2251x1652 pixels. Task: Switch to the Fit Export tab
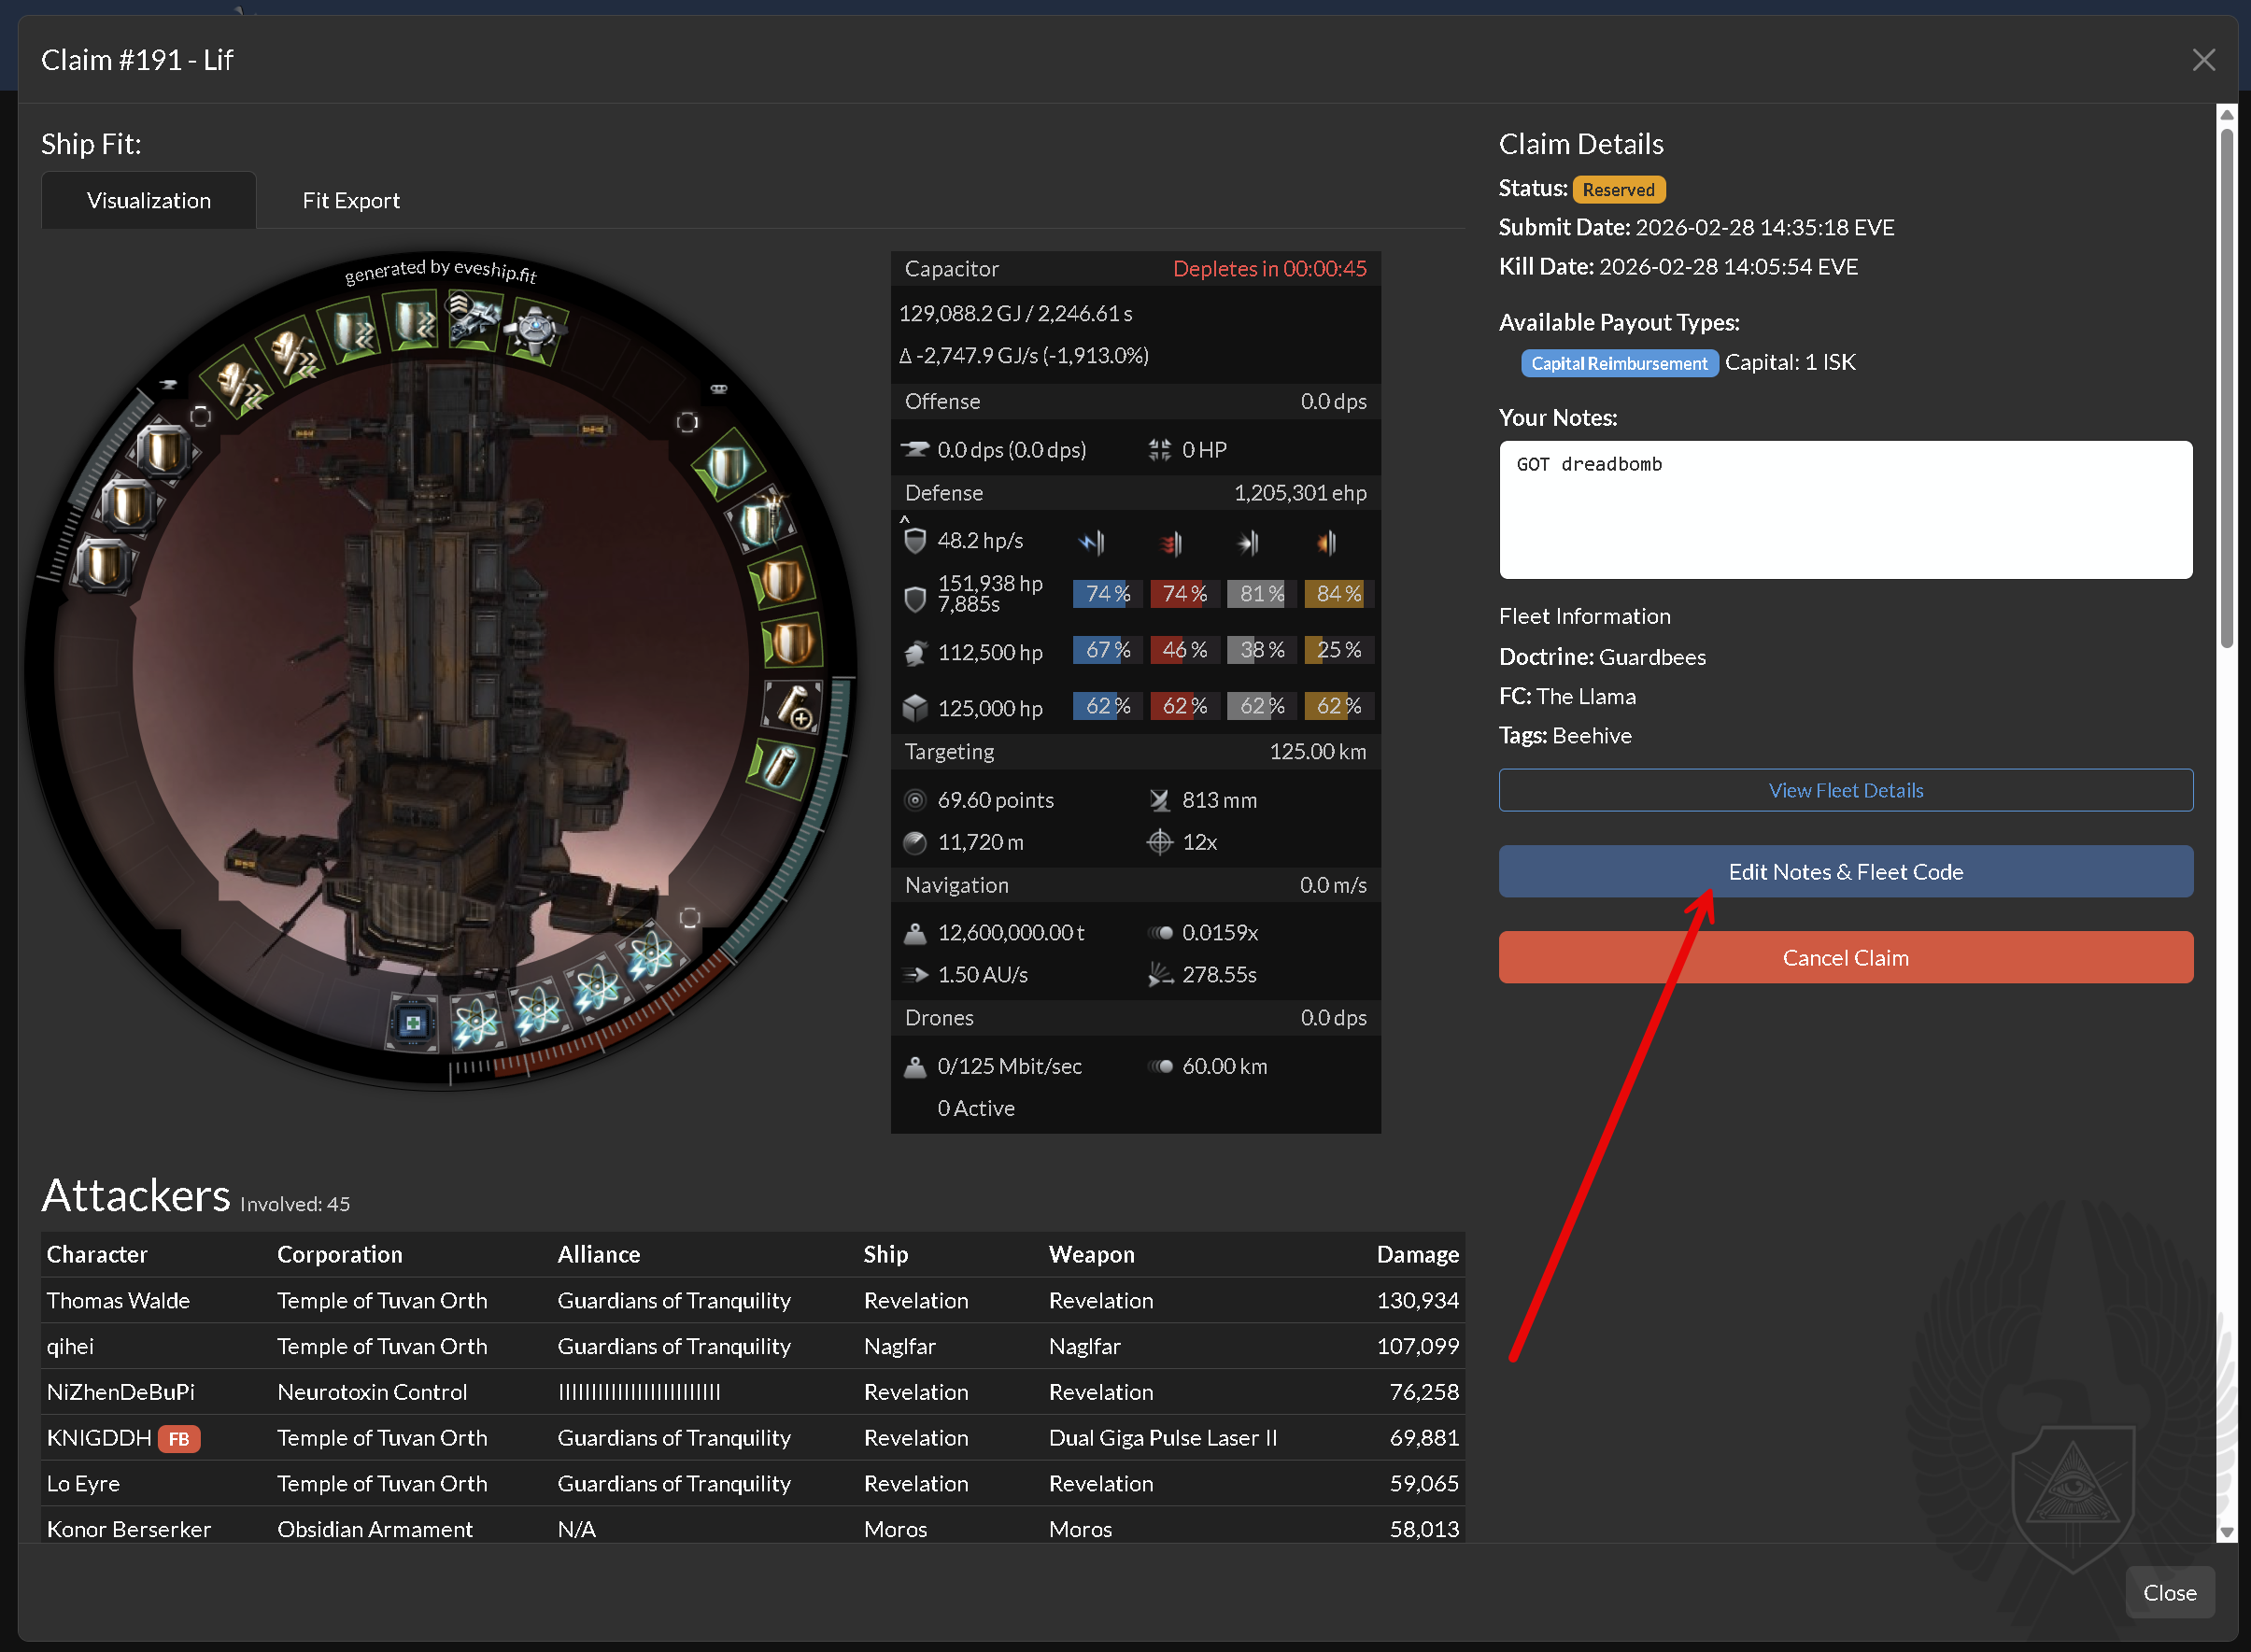pyautogui.click(x=350, y=201)
